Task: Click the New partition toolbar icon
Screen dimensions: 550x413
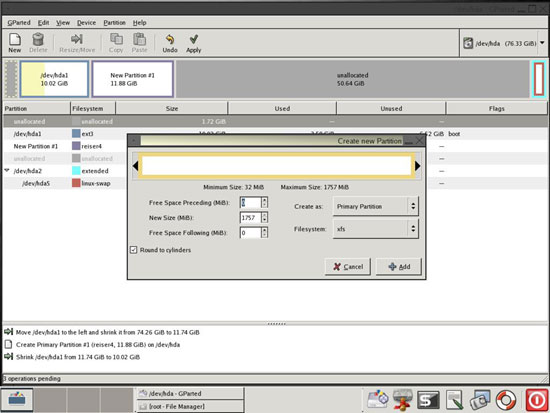Action: click(15, 43)
